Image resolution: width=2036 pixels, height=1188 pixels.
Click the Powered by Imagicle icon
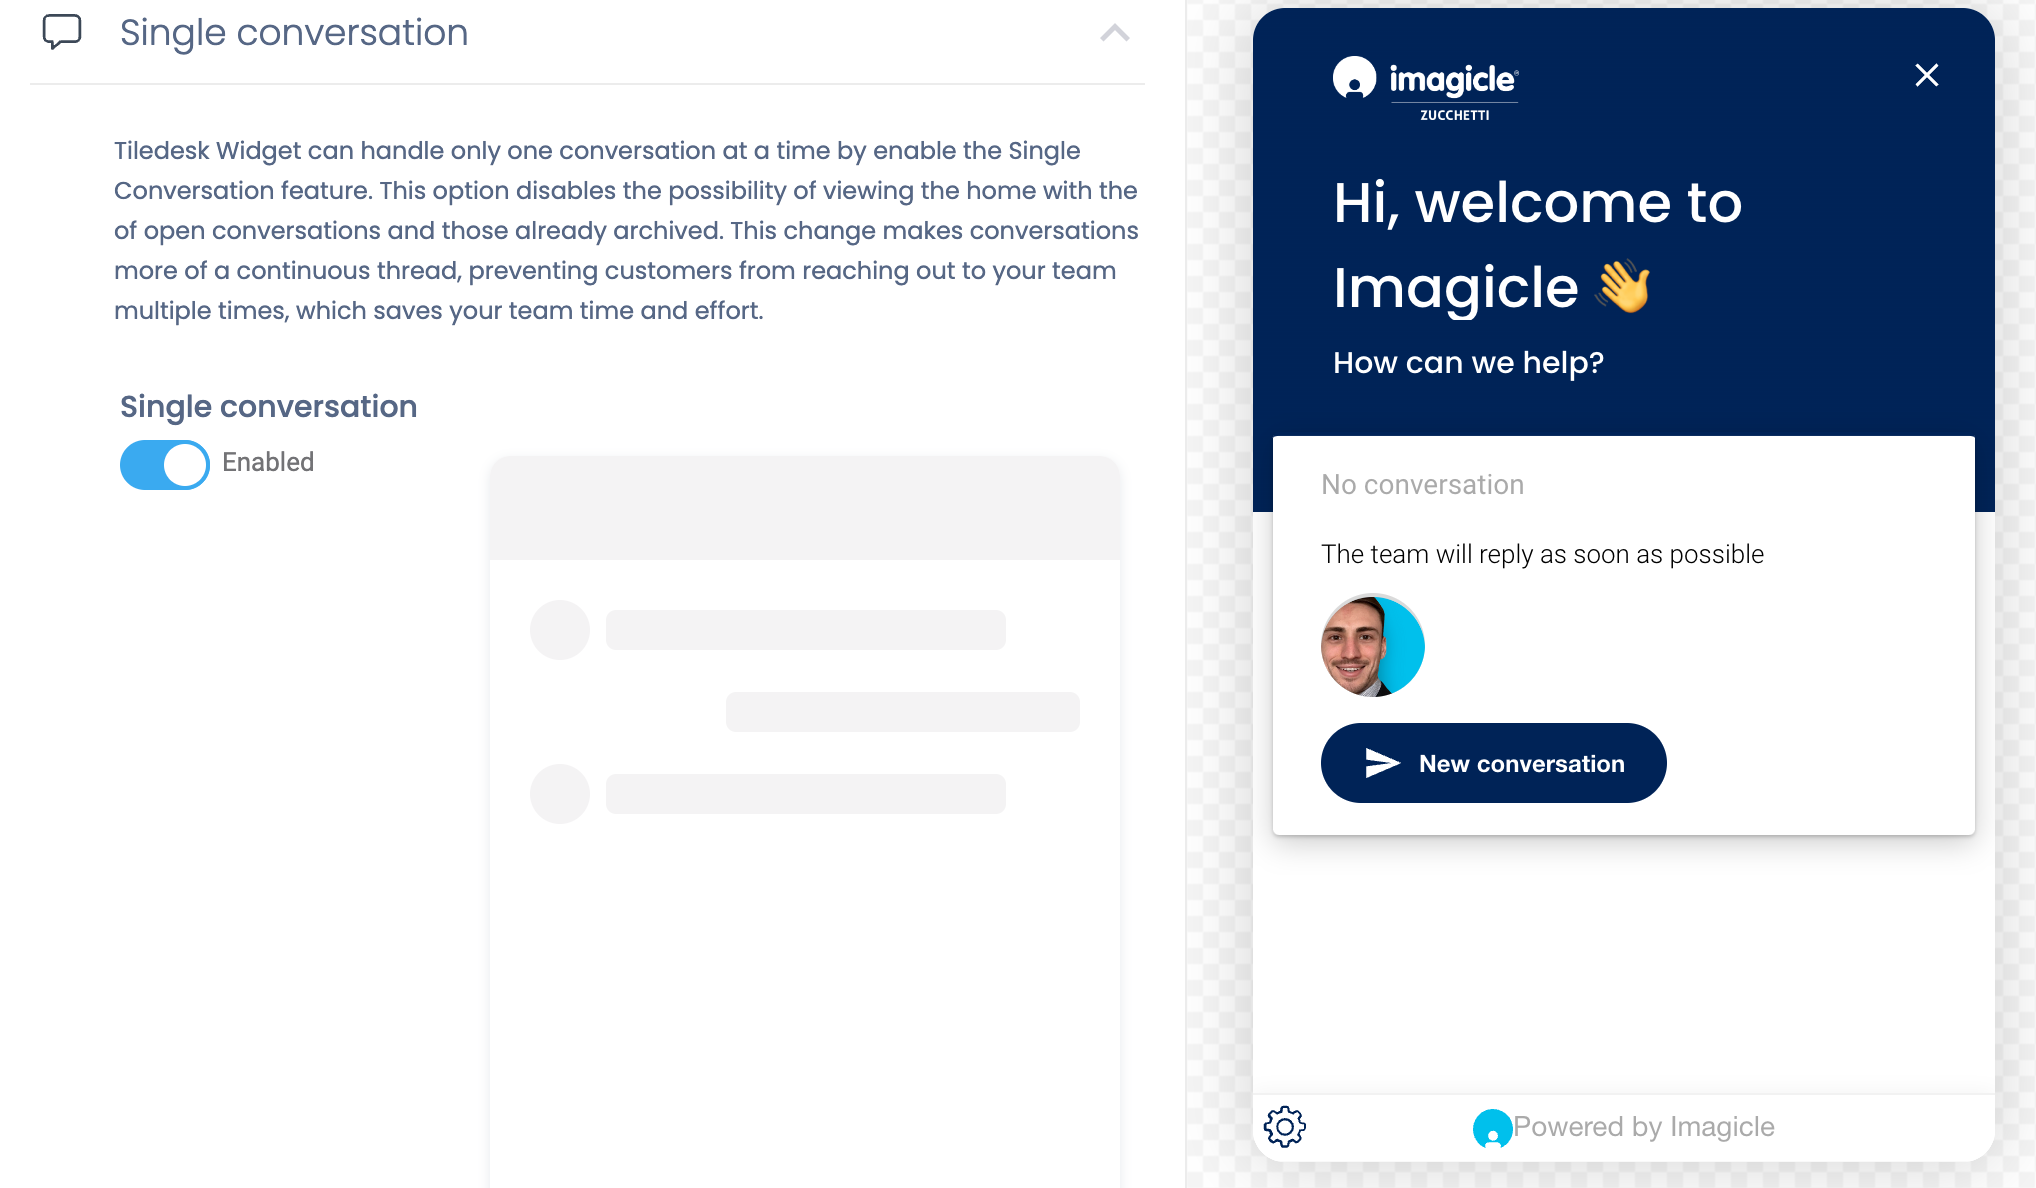[x=1493, y=1127]
